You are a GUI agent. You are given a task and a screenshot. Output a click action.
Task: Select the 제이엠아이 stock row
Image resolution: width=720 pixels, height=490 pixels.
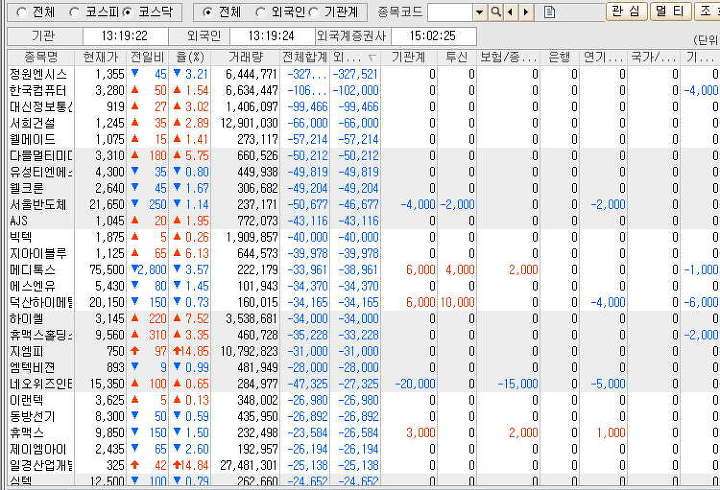[x=364, y=449]
